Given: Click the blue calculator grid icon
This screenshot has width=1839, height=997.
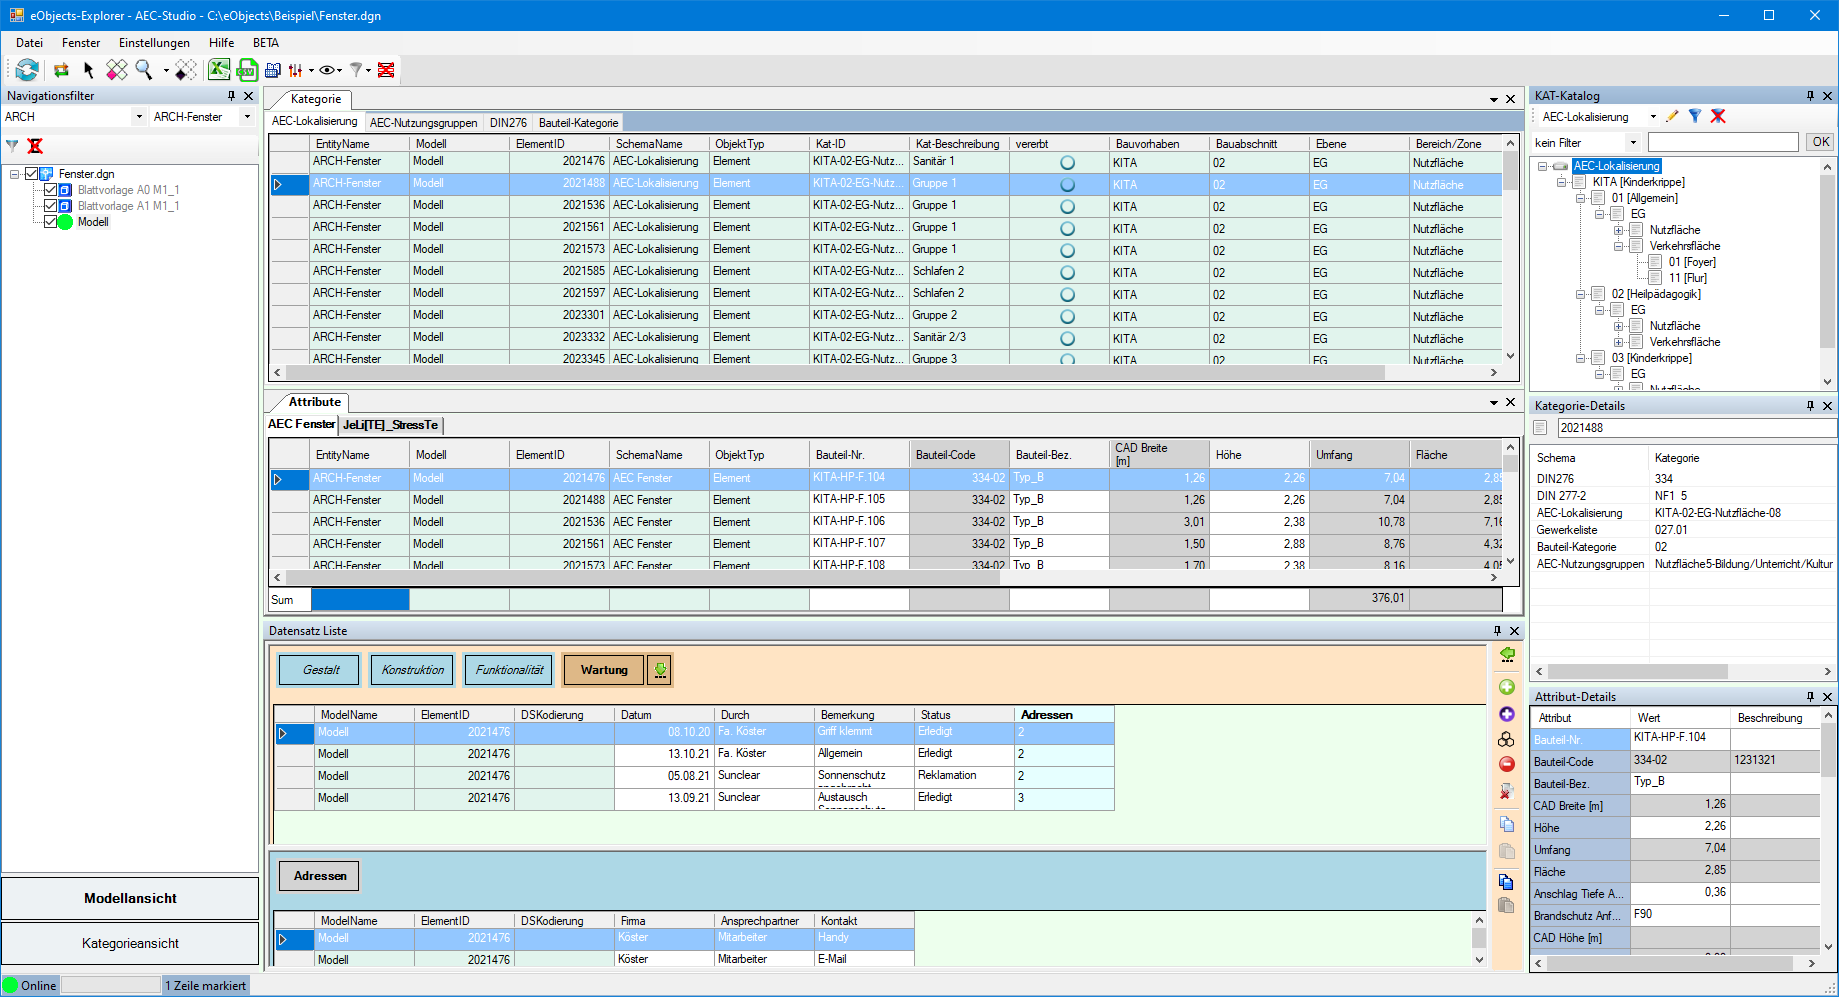Looking at the screenshot, I should pyautogui.click(x=272, y=70).
